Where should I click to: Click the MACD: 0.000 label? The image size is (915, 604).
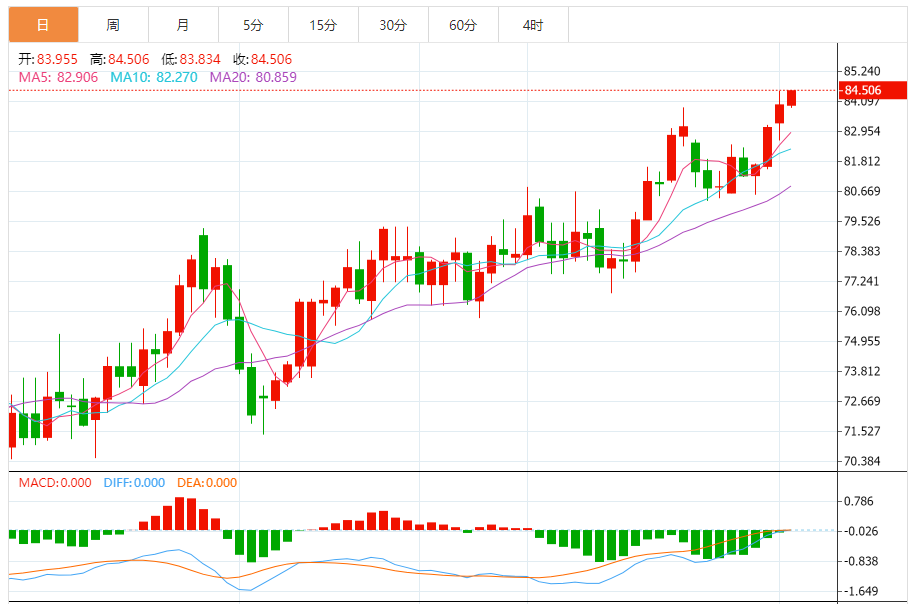(x=56, y=483)
